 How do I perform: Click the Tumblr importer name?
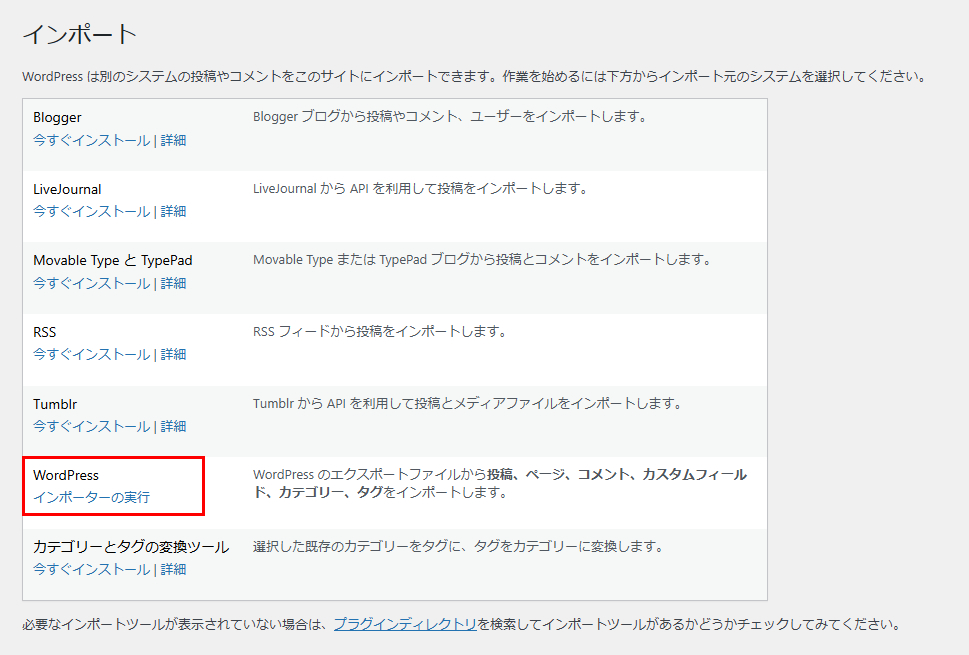point(55,404)
